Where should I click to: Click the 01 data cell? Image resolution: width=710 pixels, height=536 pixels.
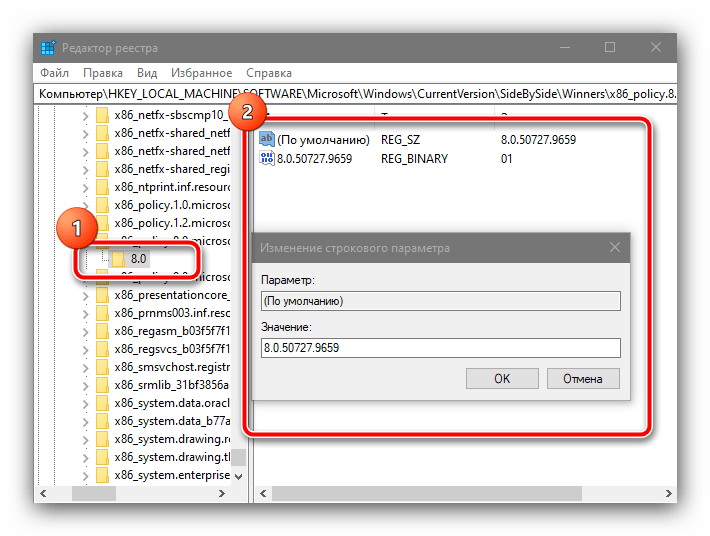point(506,159)
